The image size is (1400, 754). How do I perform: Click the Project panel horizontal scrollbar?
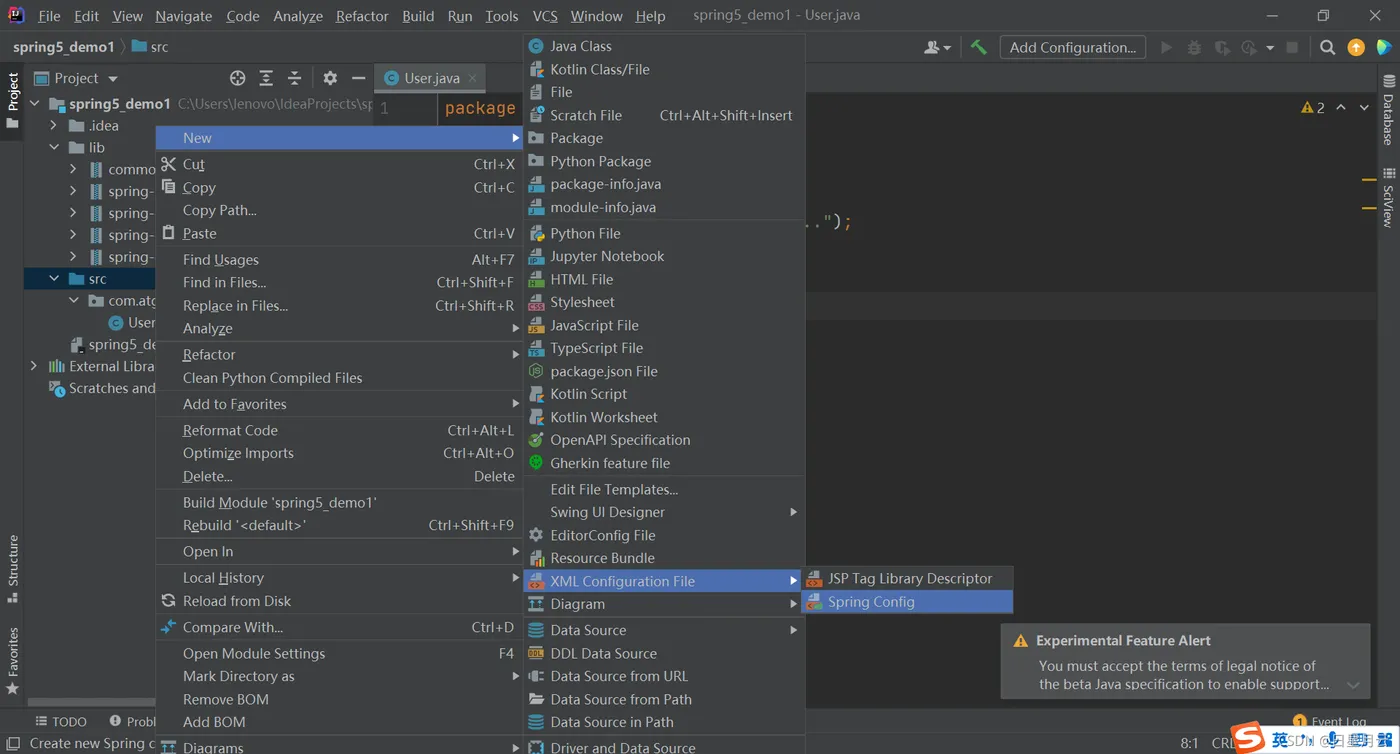pyautogui.click(x=91, y=703)
